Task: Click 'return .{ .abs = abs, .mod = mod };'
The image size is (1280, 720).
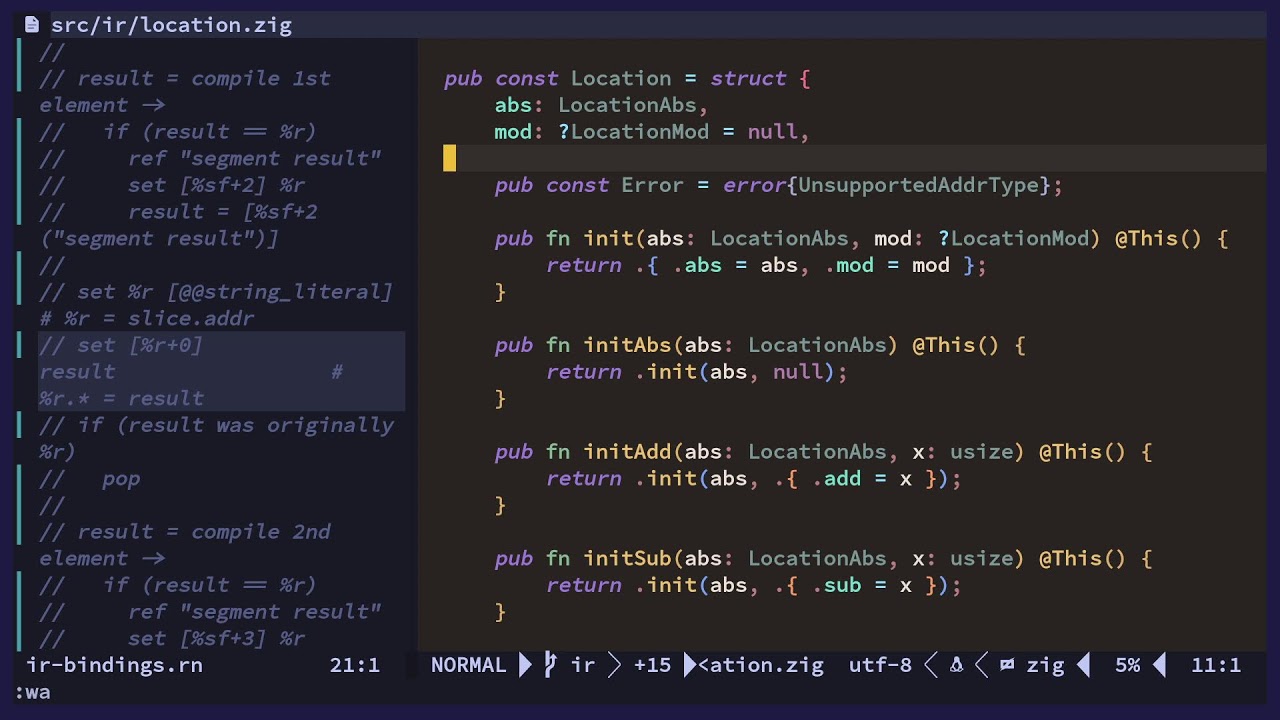Action: [x=766, y=265]
